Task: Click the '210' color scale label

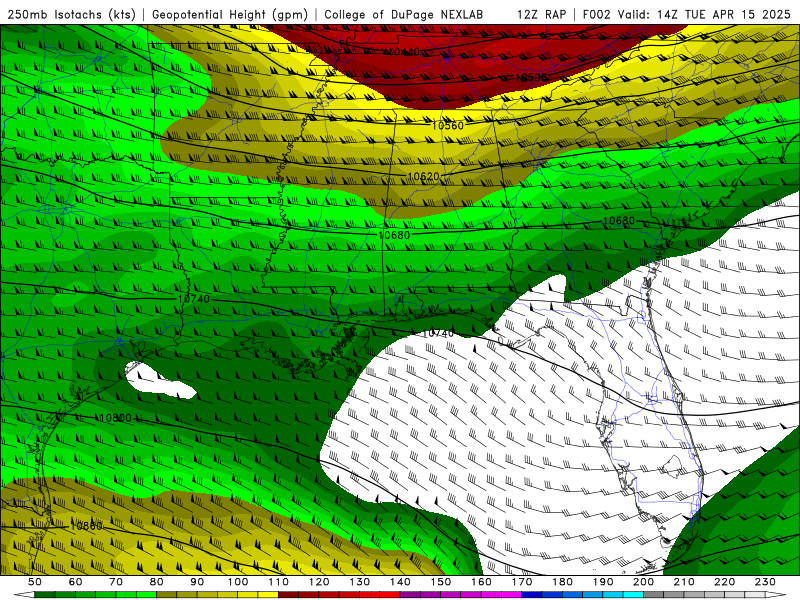Action: coord(684,582)
